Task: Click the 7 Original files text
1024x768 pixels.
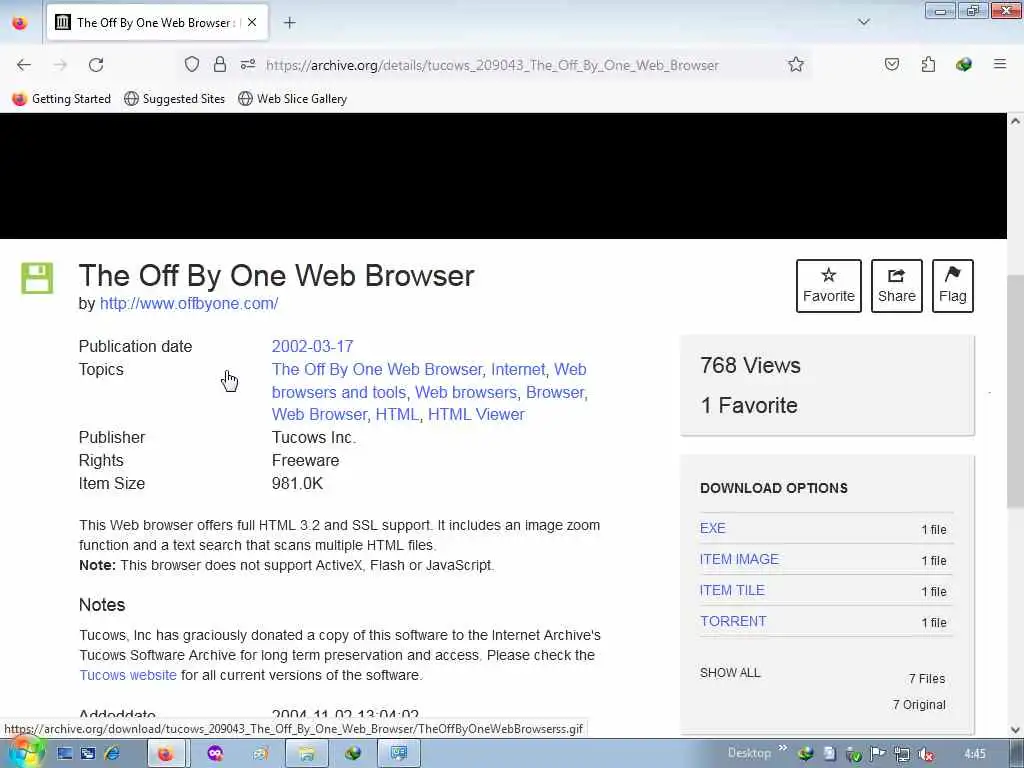Action: (919, 705)
